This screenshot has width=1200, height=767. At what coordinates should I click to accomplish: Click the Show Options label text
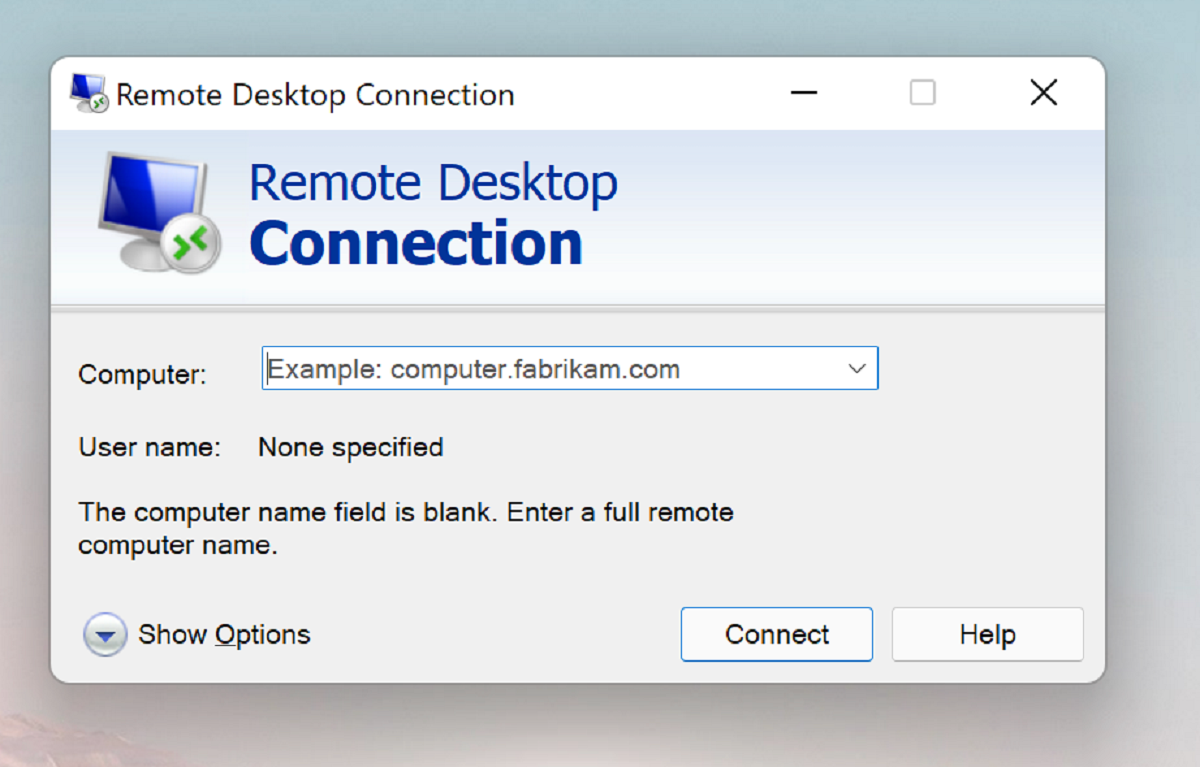(x=224, y=634)
